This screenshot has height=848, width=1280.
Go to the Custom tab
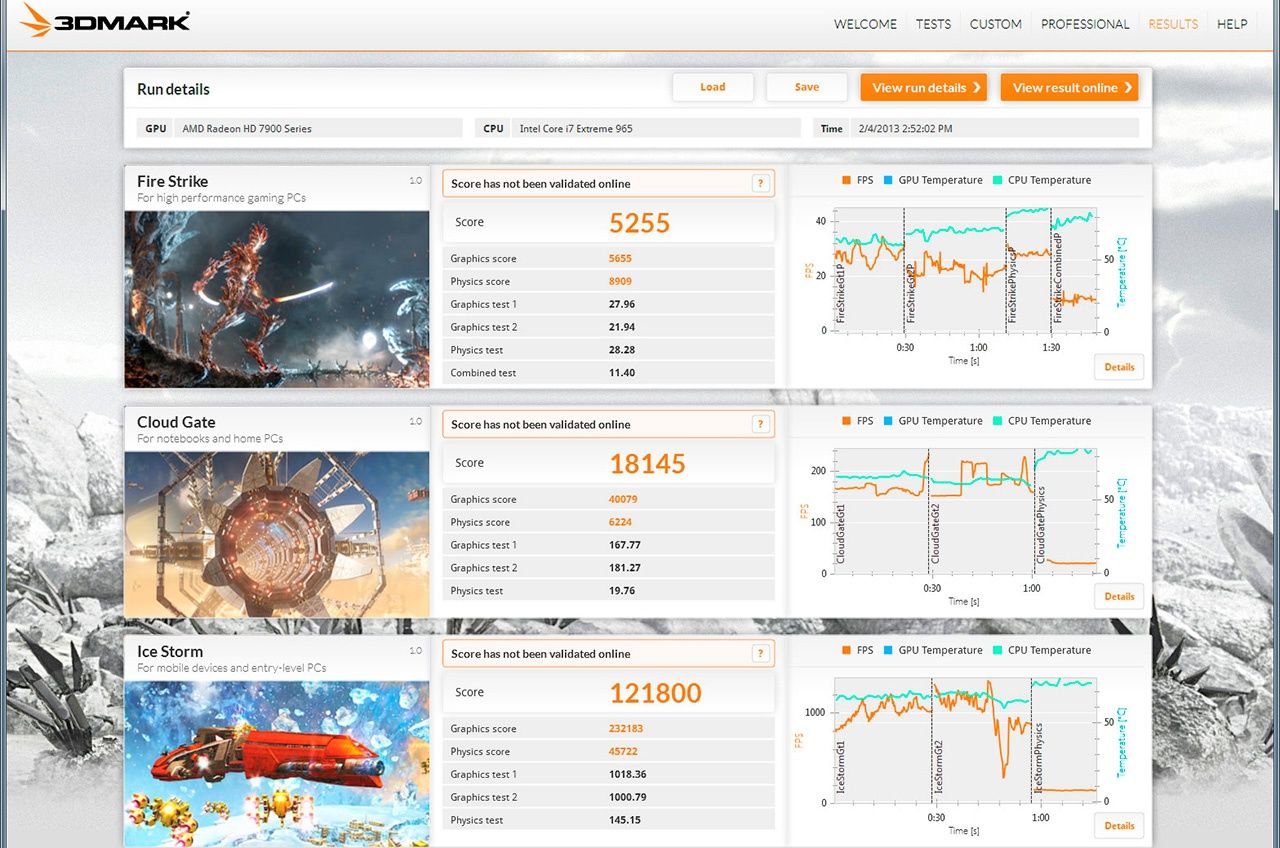(995, 24)
